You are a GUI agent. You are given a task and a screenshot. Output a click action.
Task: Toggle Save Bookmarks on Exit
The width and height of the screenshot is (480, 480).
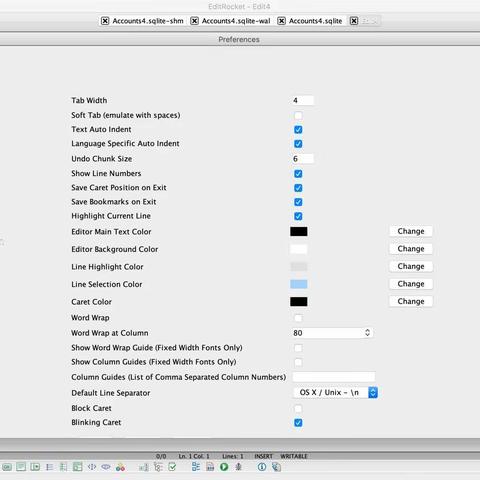pos(298,202)
